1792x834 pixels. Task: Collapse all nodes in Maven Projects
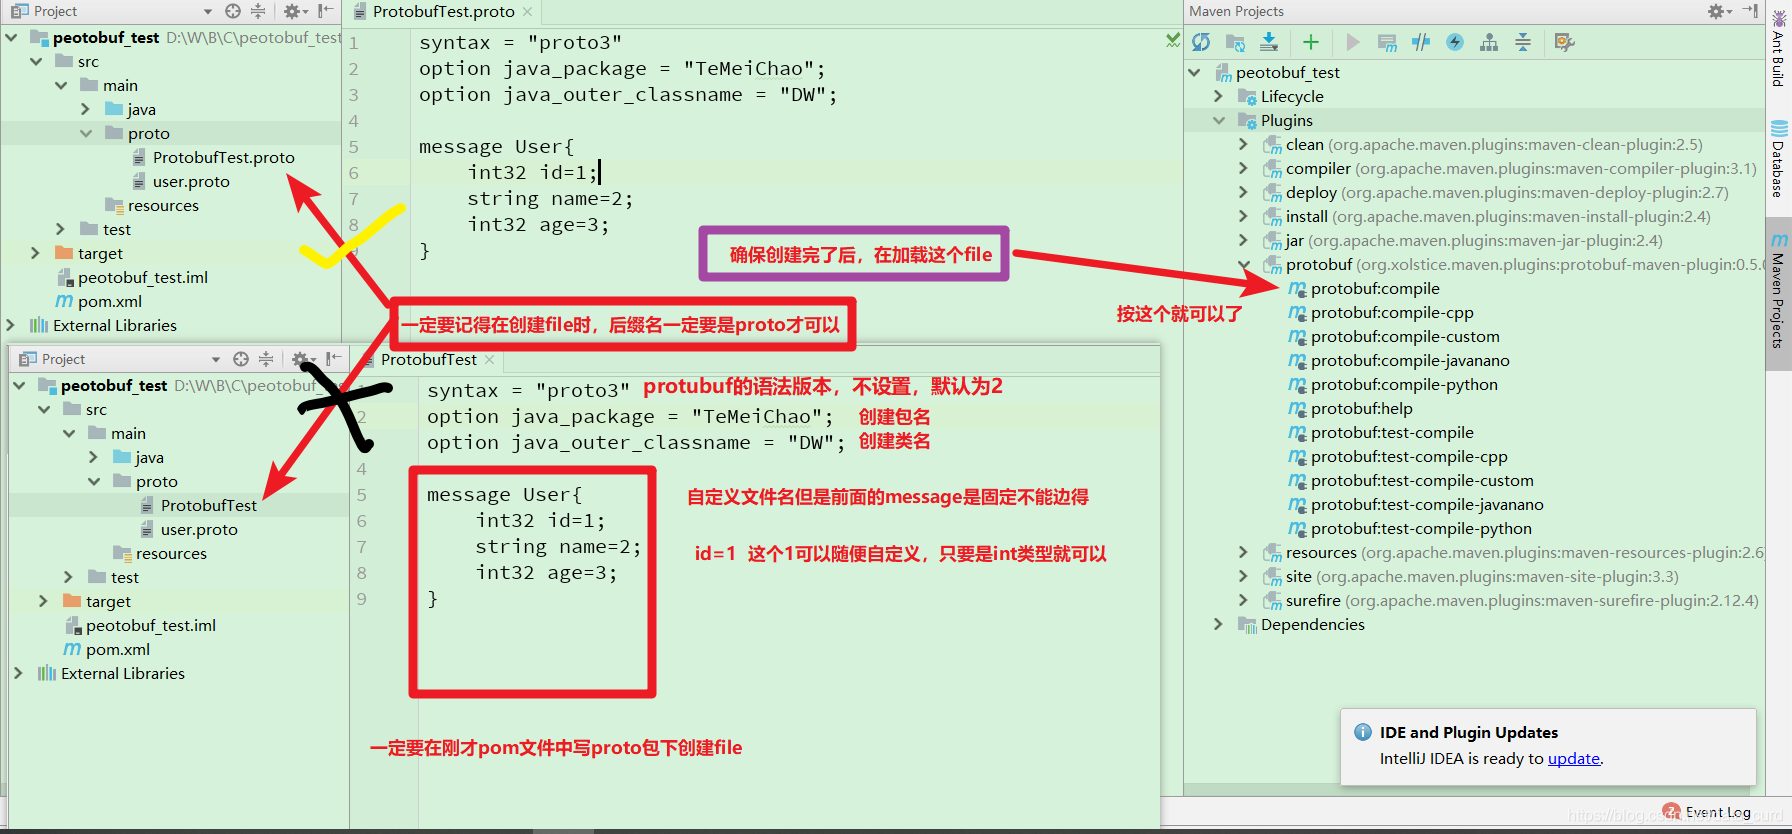coord(1523,42)
